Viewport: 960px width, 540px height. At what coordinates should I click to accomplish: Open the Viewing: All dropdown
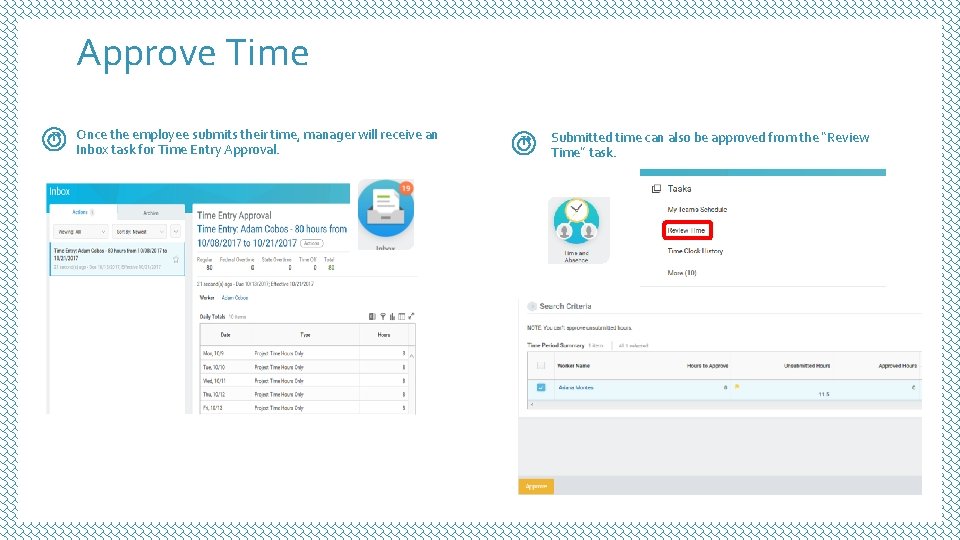81,232
